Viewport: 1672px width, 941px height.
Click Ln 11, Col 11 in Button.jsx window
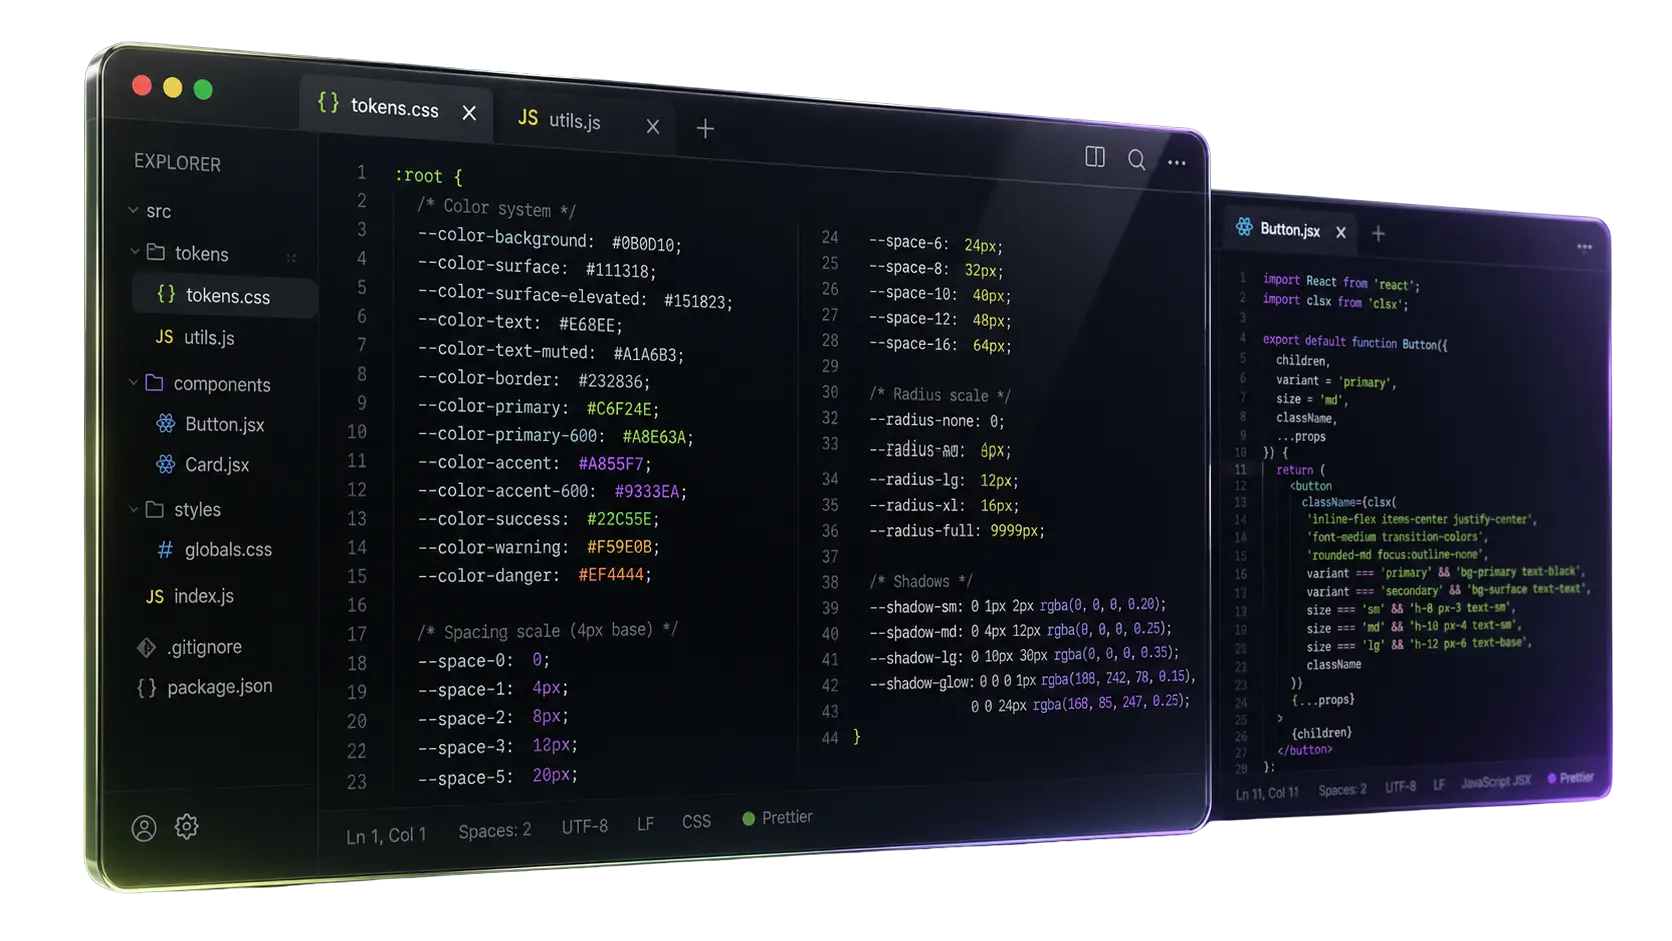[x=1267, y=793]
